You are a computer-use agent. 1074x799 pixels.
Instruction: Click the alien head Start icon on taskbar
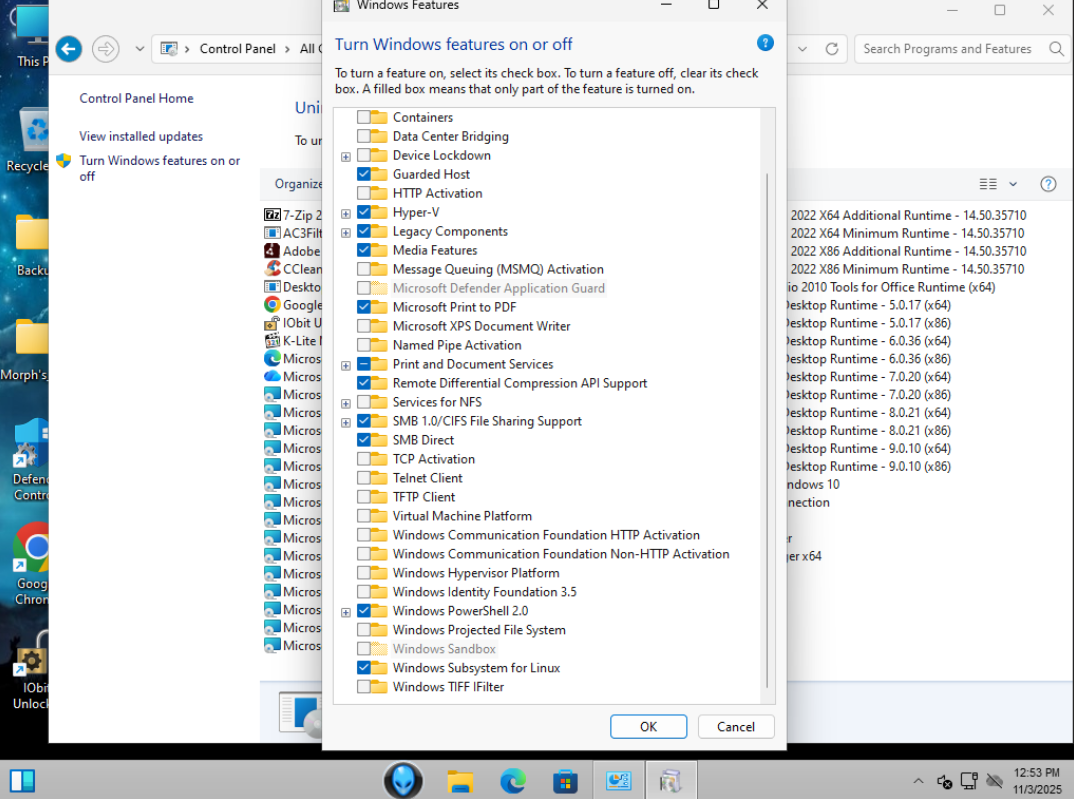pos(405,780)
